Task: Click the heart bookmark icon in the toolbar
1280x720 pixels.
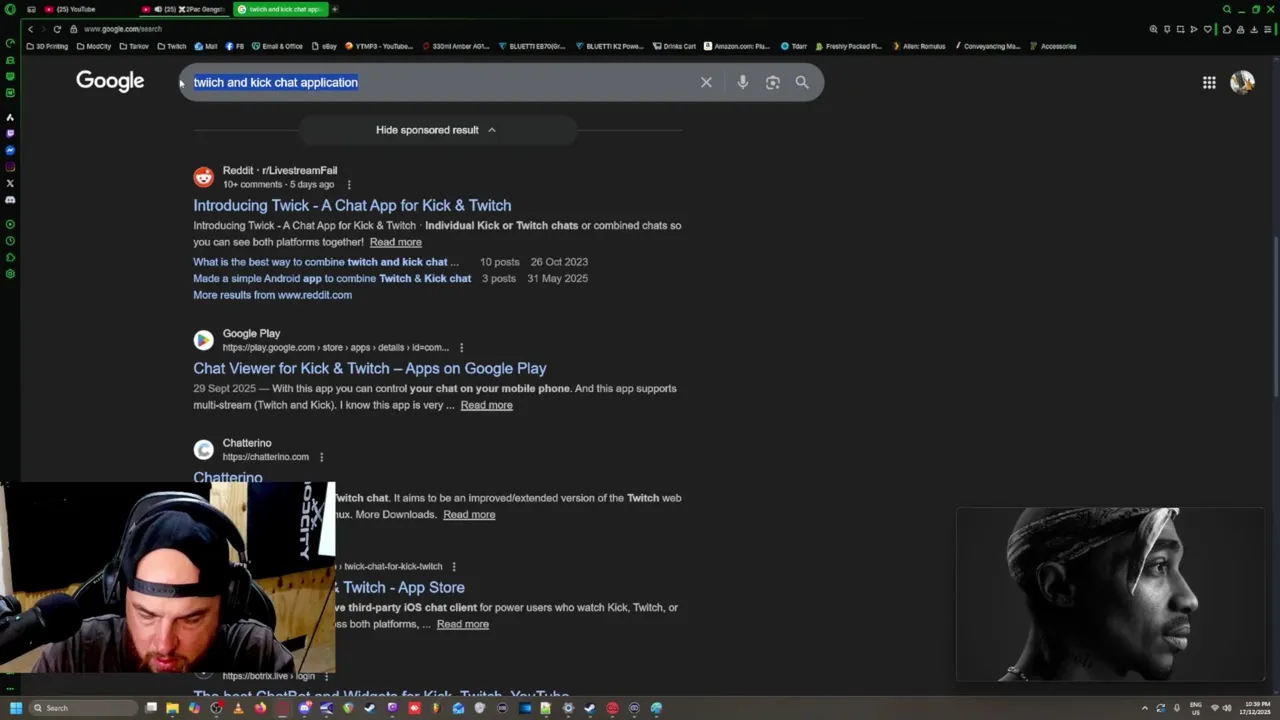Action: click(x=1208, y=29)
